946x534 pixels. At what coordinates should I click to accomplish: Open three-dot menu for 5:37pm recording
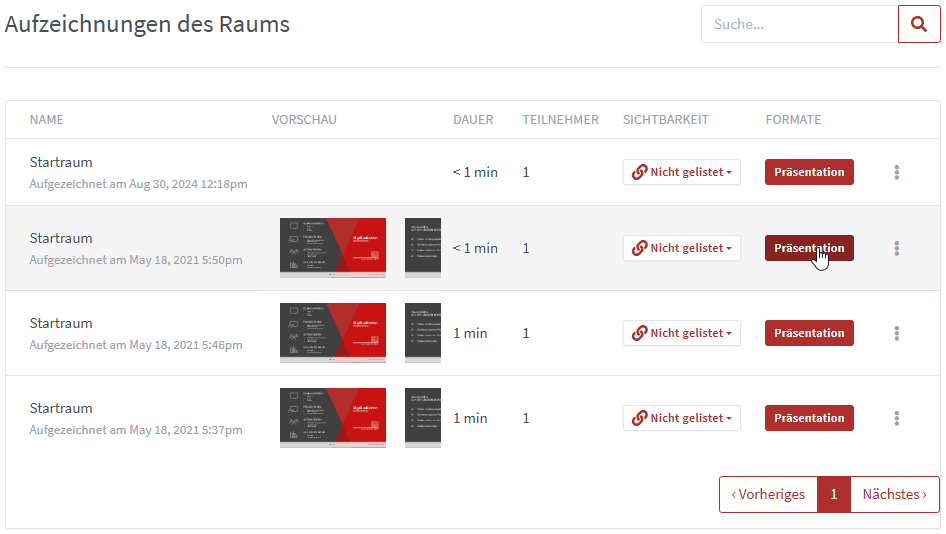[x=897, y=419]
